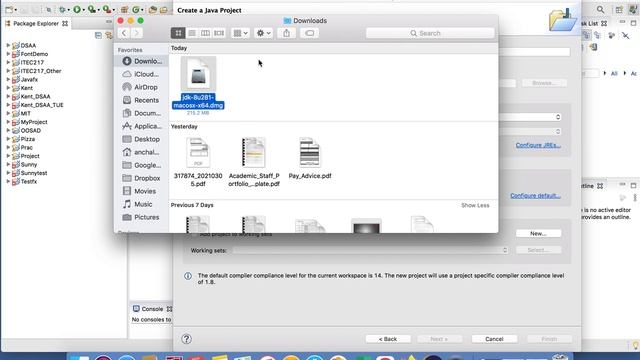Open the Working sets combo box

pos(371,250)
